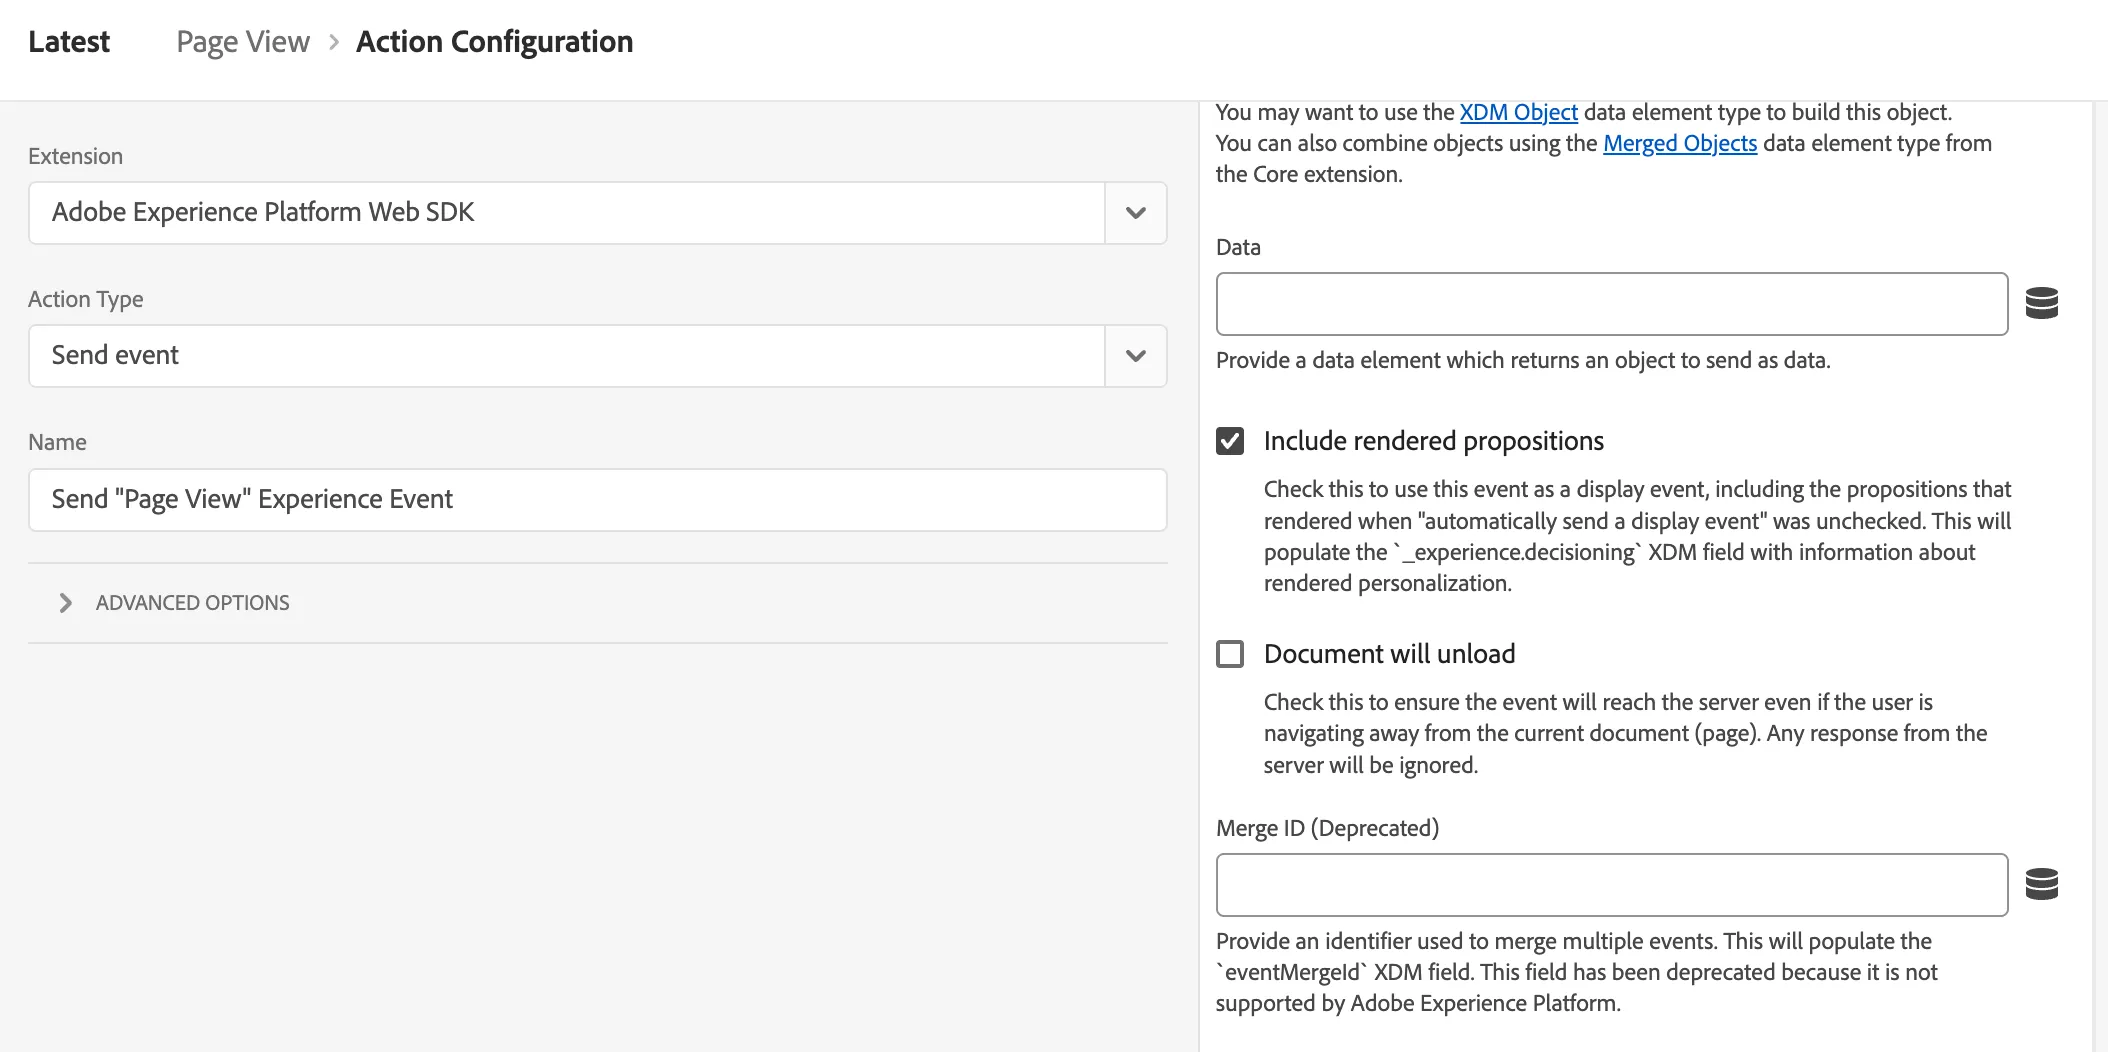Open the Action Type dropdown
Image resolution: width=2108 pixels, height=1052 pixels.
tap(1135, 356)
